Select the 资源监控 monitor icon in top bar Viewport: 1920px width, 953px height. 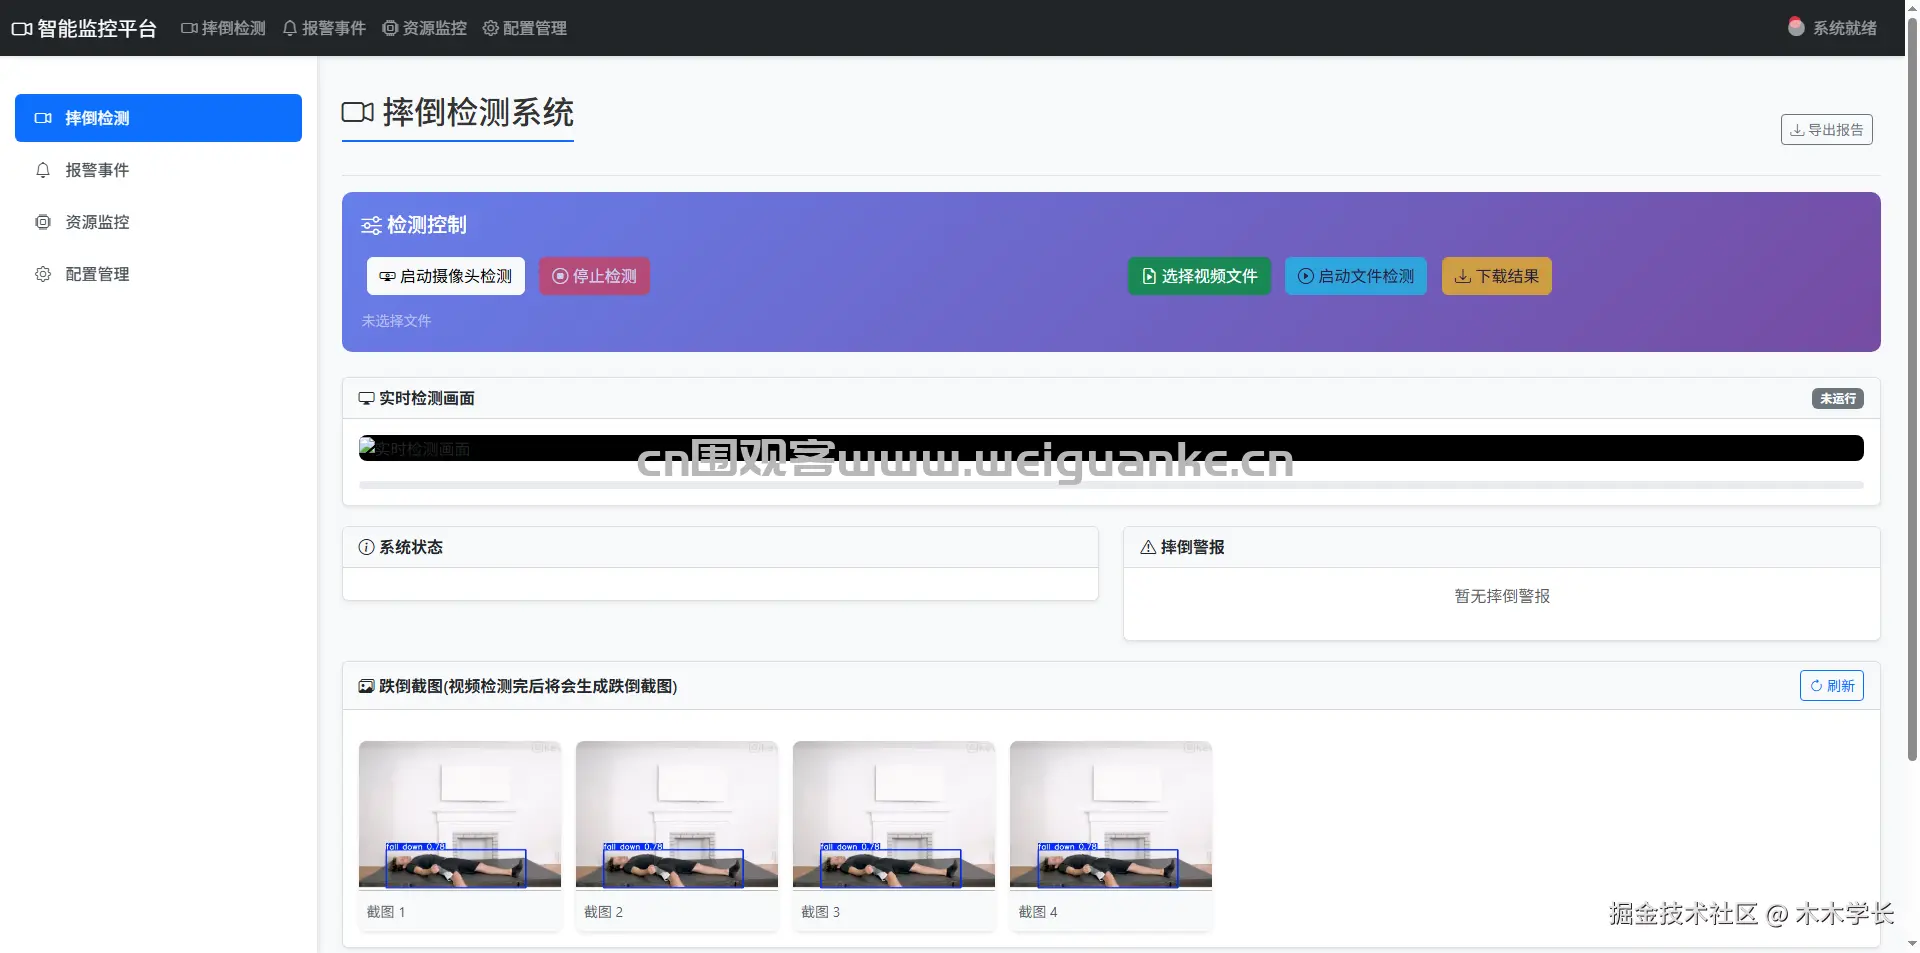(389, 28)
